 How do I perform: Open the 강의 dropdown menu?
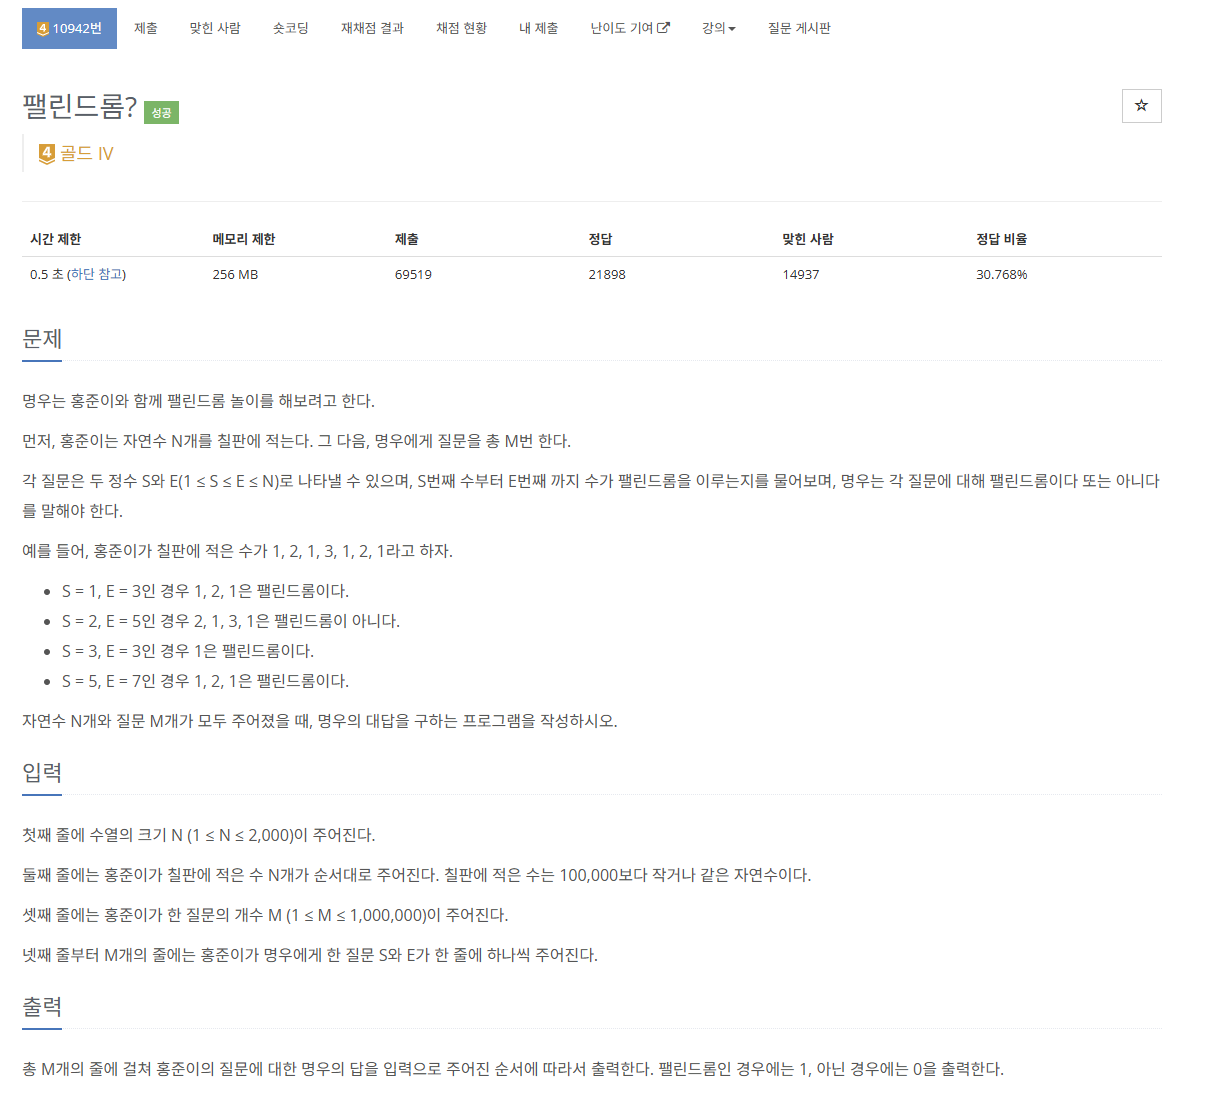717,28
